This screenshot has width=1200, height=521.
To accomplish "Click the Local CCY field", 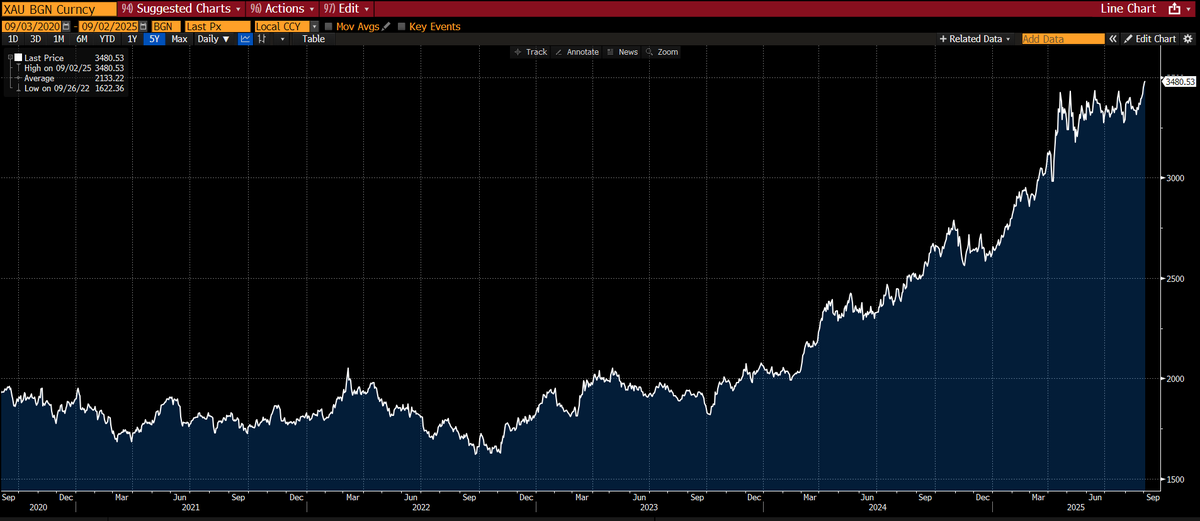I will [x=281, y=26].
